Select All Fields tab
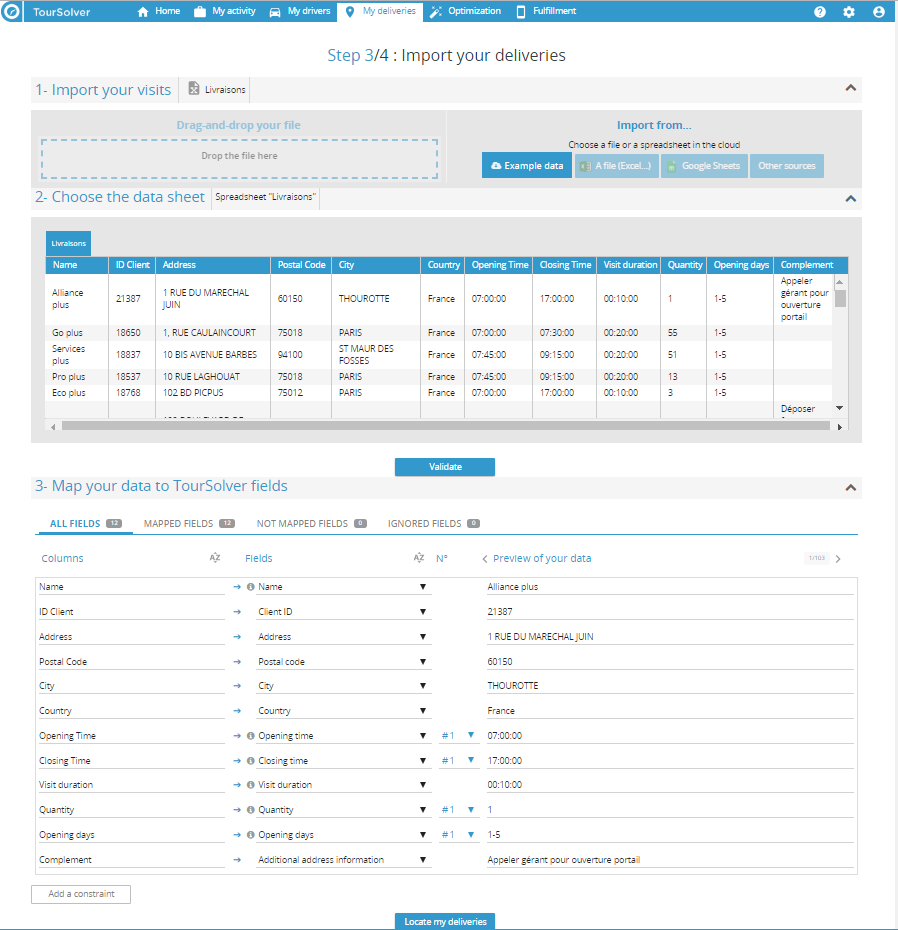This screenshot has width=898, height=930. (85, 523)
